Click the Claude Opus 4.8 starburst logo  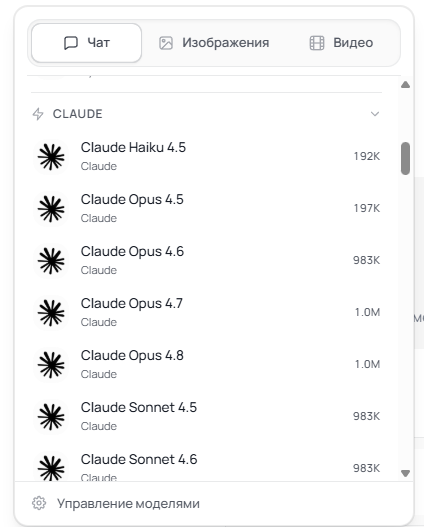51,365
